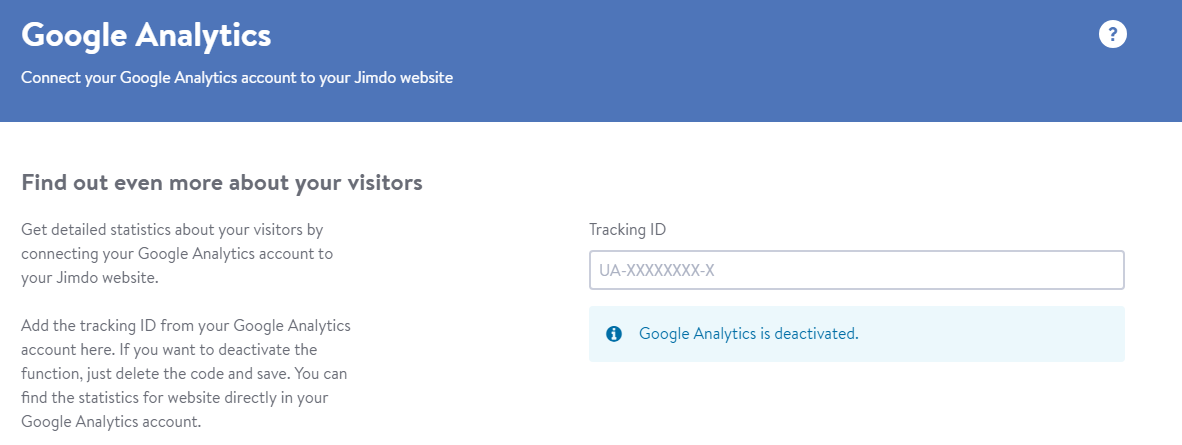The image size is (1182, 445).
Task: Click the info icon in deactivated notice
Action: [614, 333]
